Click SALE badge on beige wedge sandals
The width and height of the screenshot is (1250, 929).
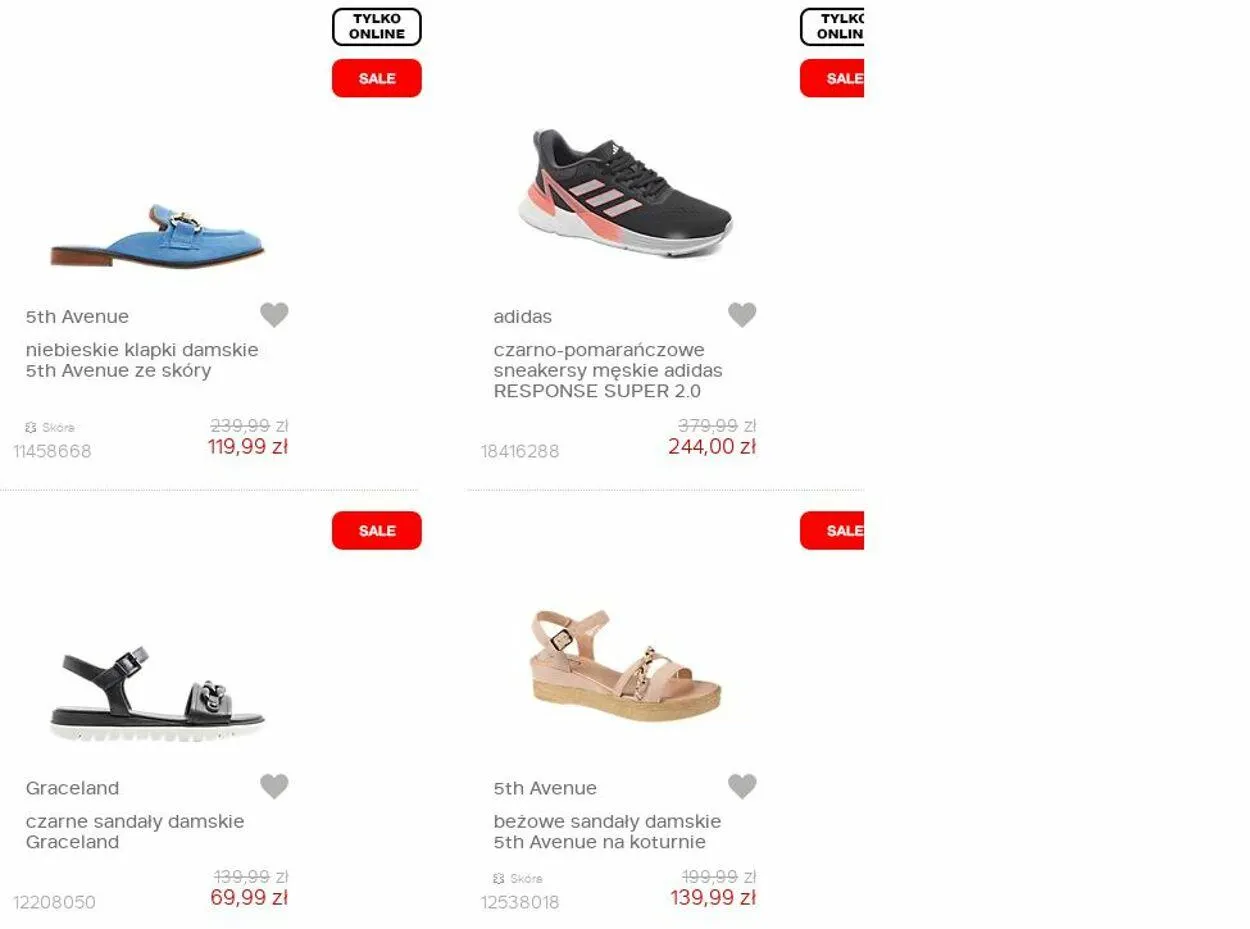[x=832, y=530]
